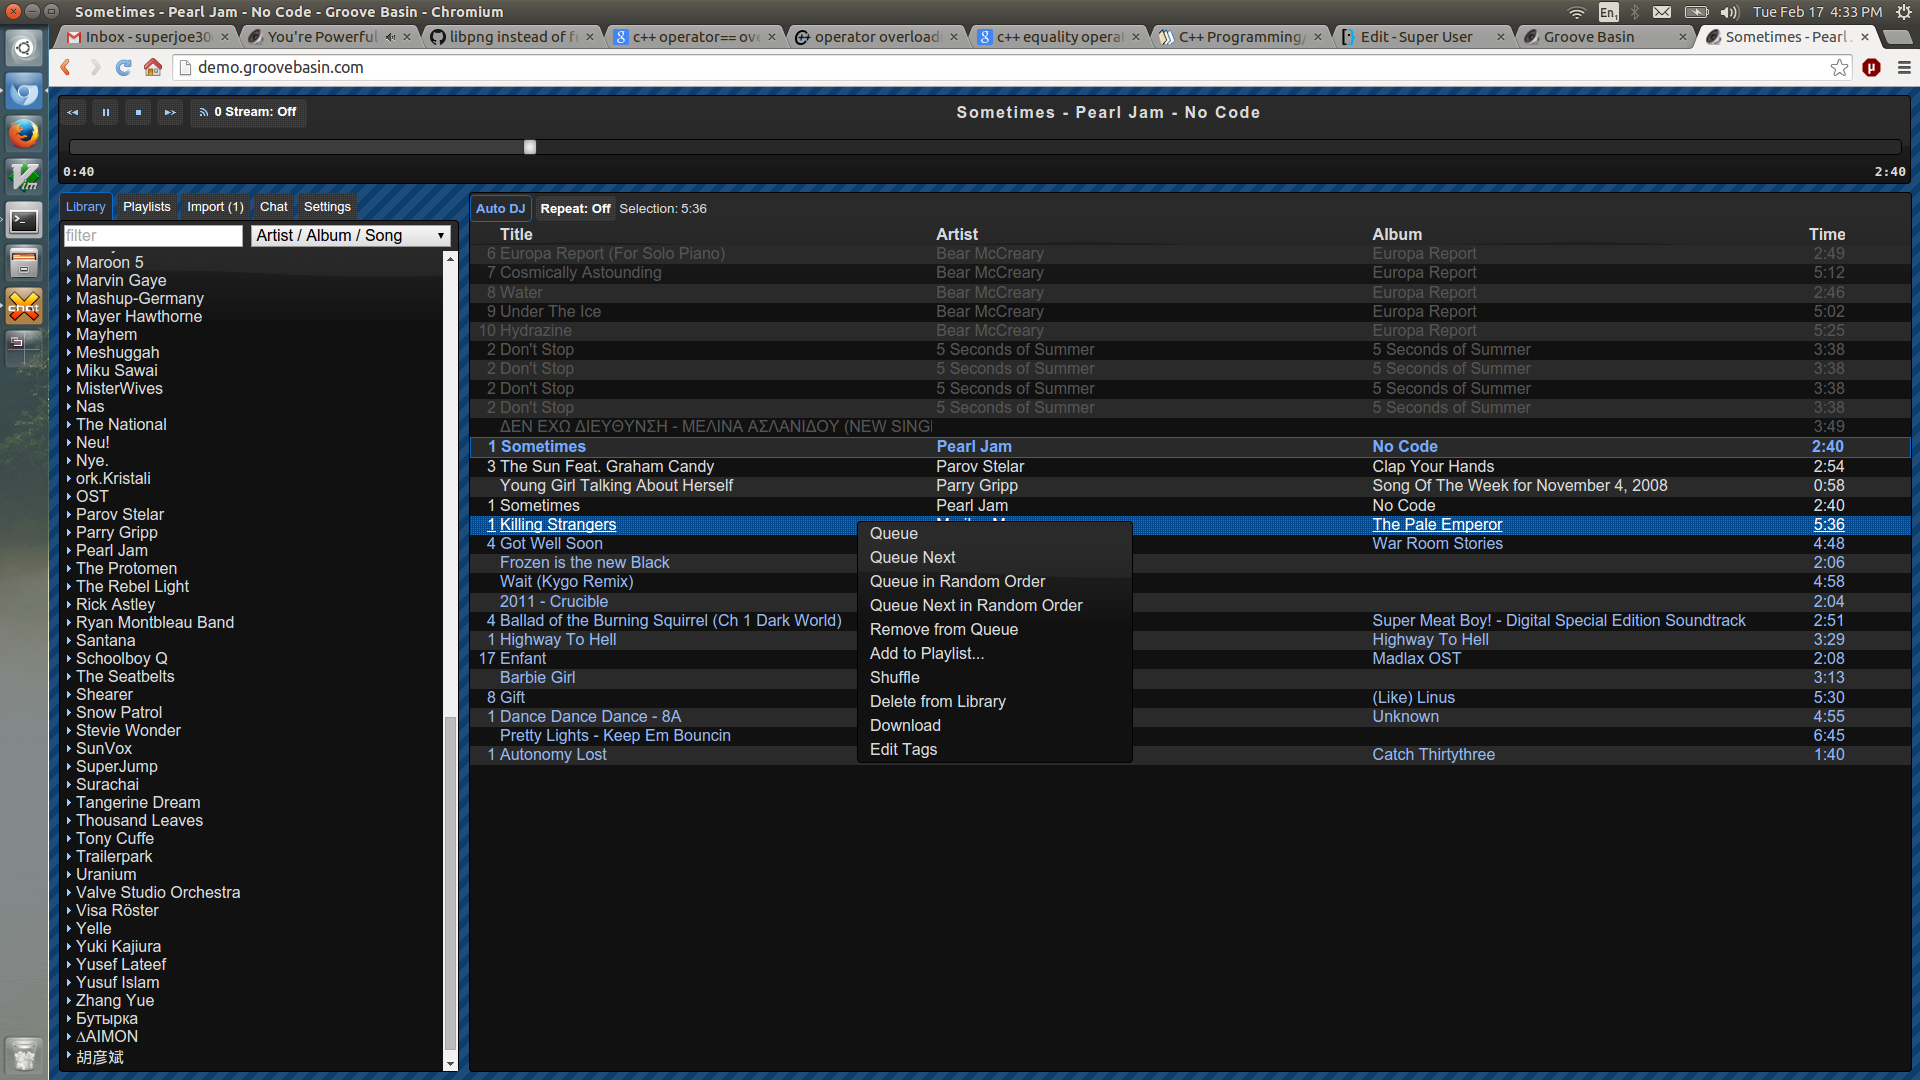Select The Sun Feat. Graham Candy track
Image resolution: width=1920 pixels, height=1080 pixels.
(1190, 467)
